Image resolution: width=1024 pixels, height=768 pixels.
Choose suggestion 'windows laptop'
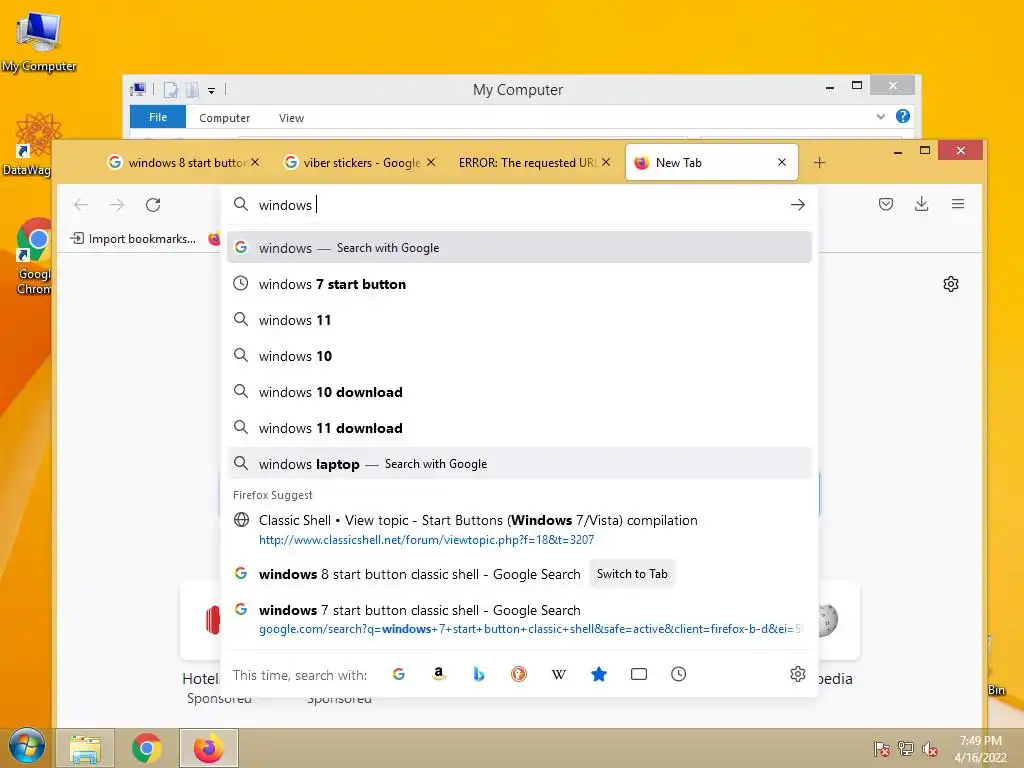tap(519, 464)
